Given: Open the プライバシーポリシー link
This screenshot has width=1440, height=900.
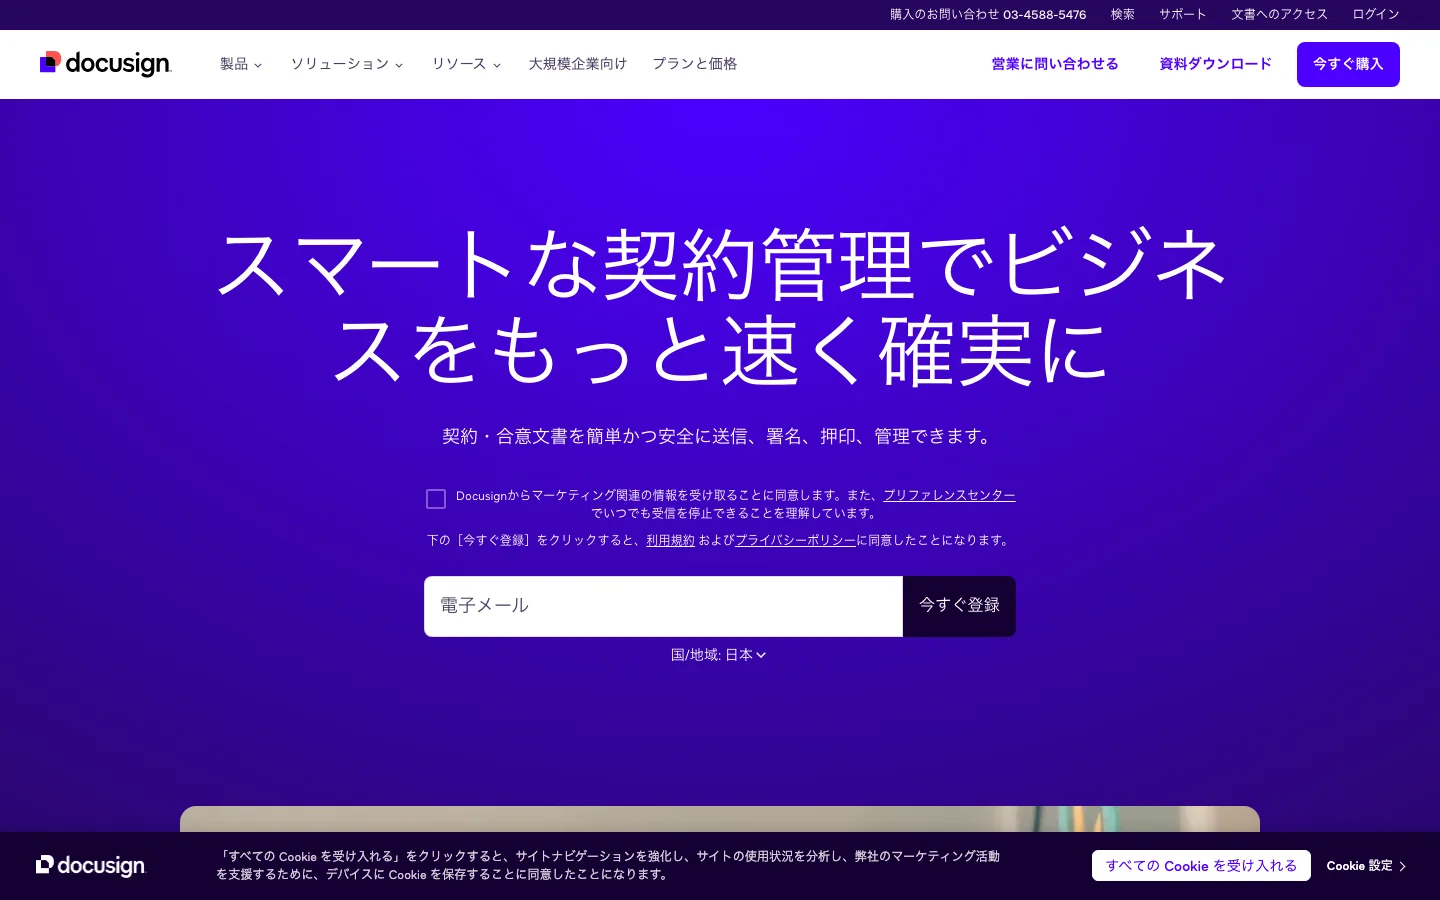Looking at the screenshot, I should [795, 540].
